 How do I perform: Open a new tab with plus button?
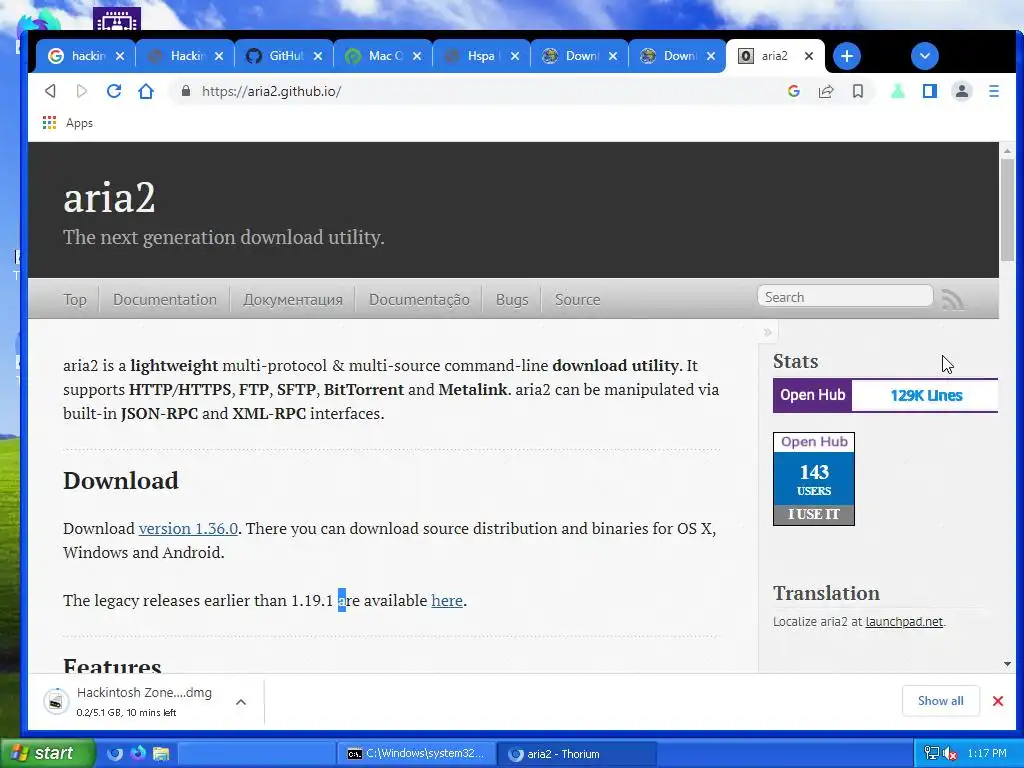click(x=846, y=56)
